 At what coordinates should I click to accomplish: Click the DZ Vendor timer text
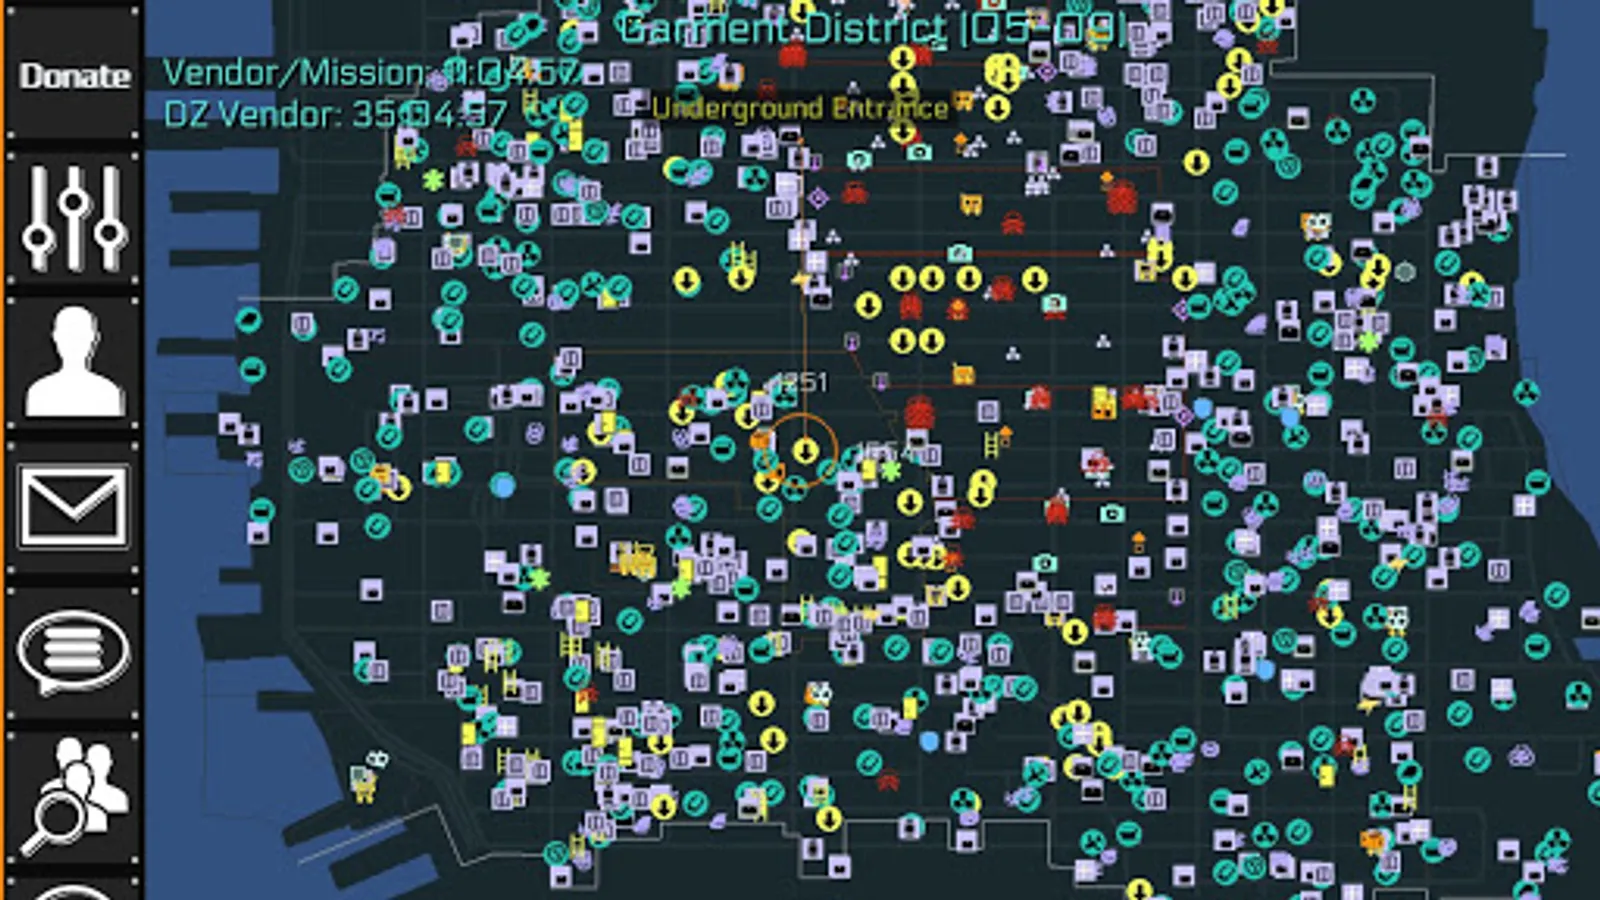(336, 114)
